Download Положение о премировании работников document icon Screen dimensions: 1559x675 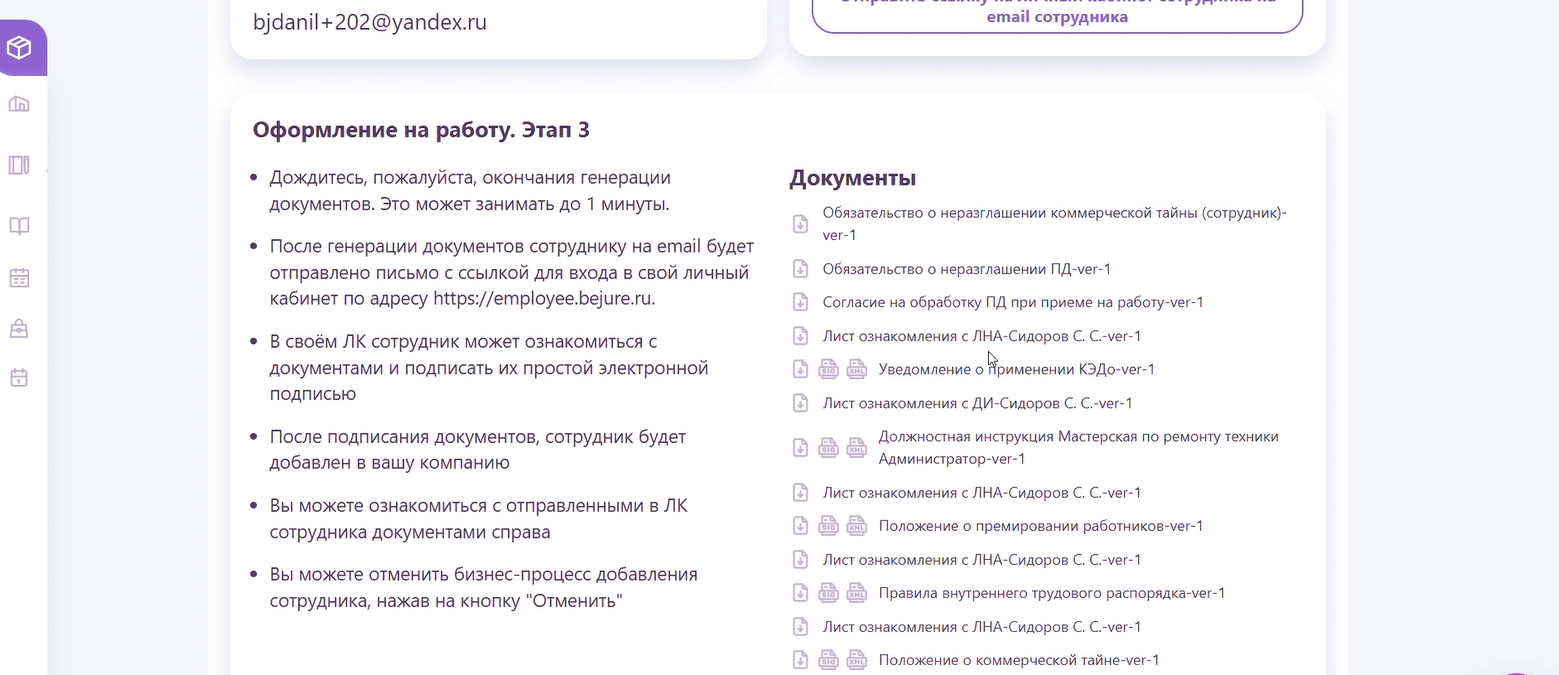(800, 526)
